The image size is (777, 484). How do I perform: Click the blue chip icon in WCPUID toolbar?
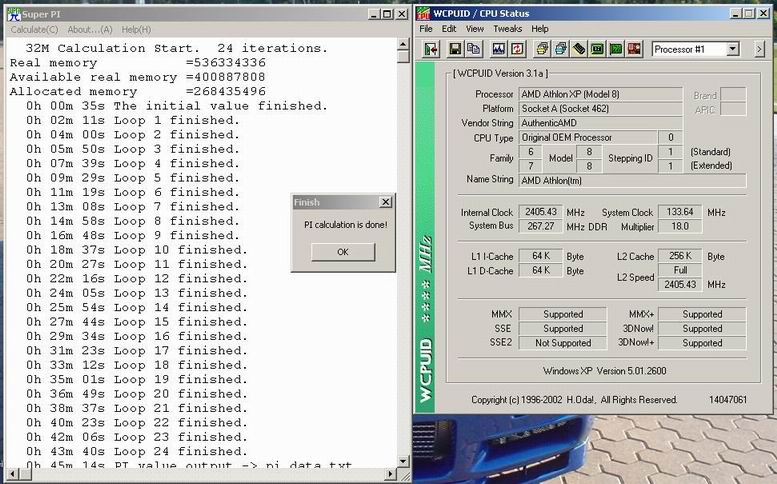[560, 49]
